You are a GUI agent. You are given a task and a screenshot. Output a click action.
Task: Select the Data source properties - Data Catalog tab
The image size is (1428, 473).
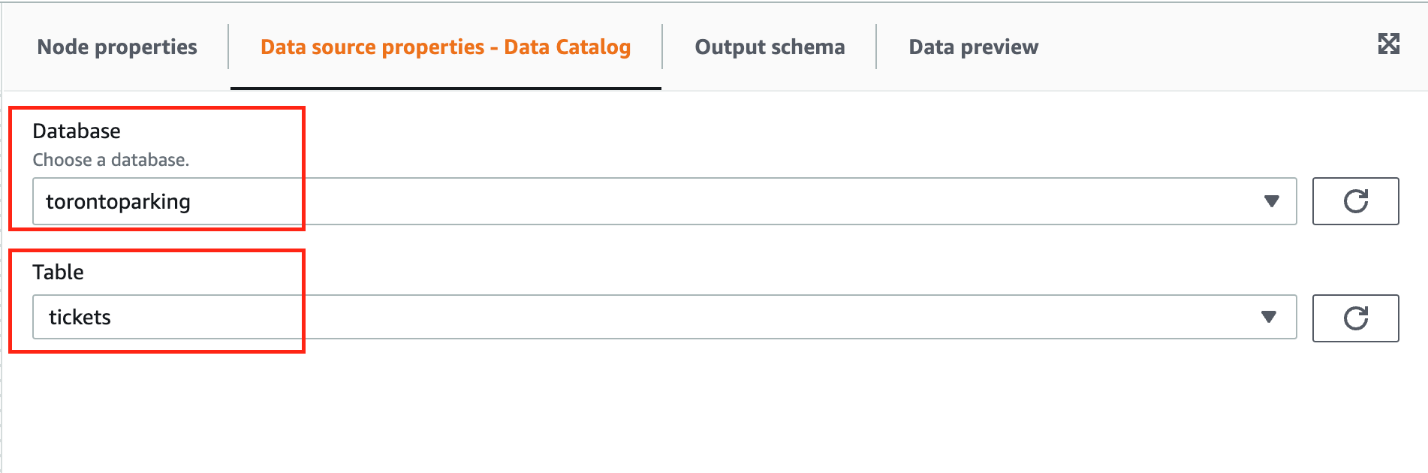(x=445, y=47)
